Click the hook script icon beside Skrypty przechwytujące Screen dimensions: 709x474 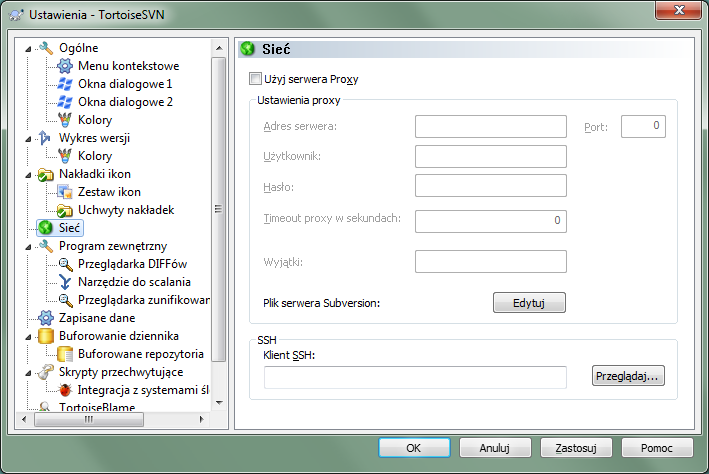click(45, 372)
